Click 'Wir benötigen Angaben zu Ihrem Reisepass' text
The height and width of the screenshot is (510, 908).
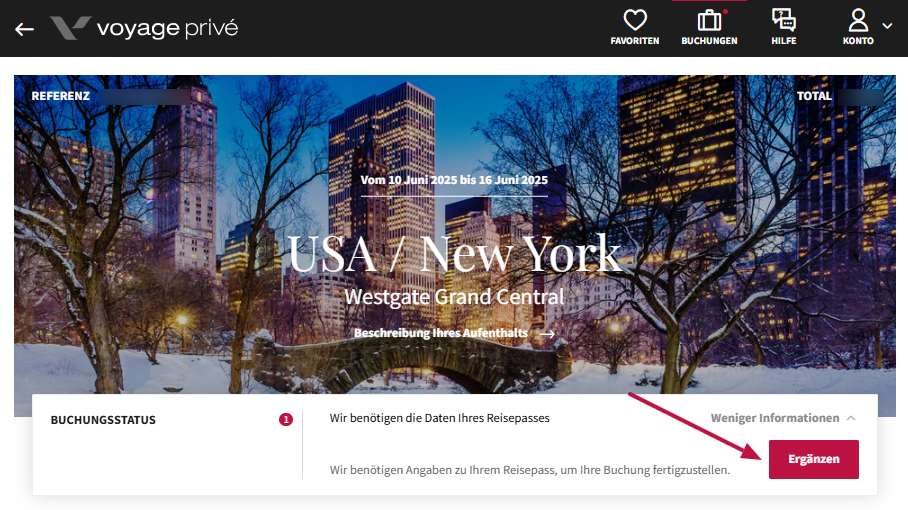530,470
